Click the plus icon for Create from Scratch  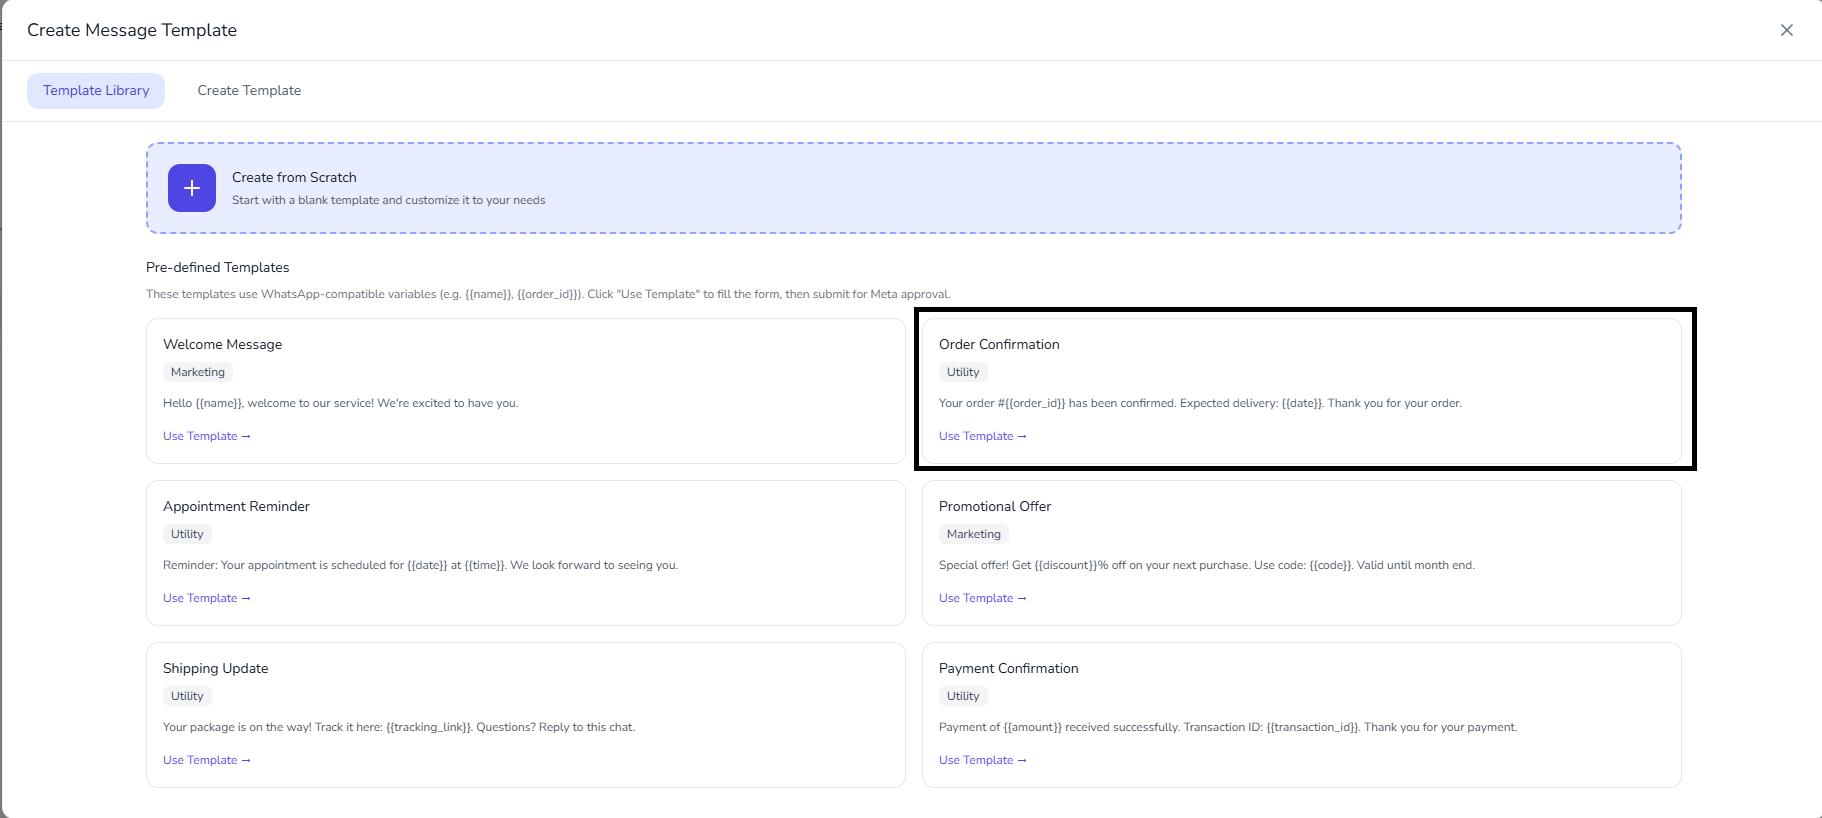click(192, 188)
